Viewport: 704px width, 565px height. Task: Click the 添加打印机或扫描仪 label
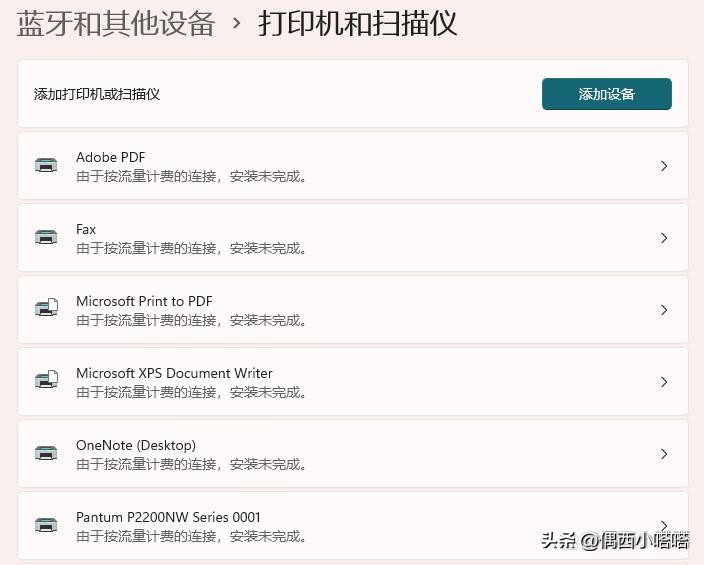click(x=97, y=94)
